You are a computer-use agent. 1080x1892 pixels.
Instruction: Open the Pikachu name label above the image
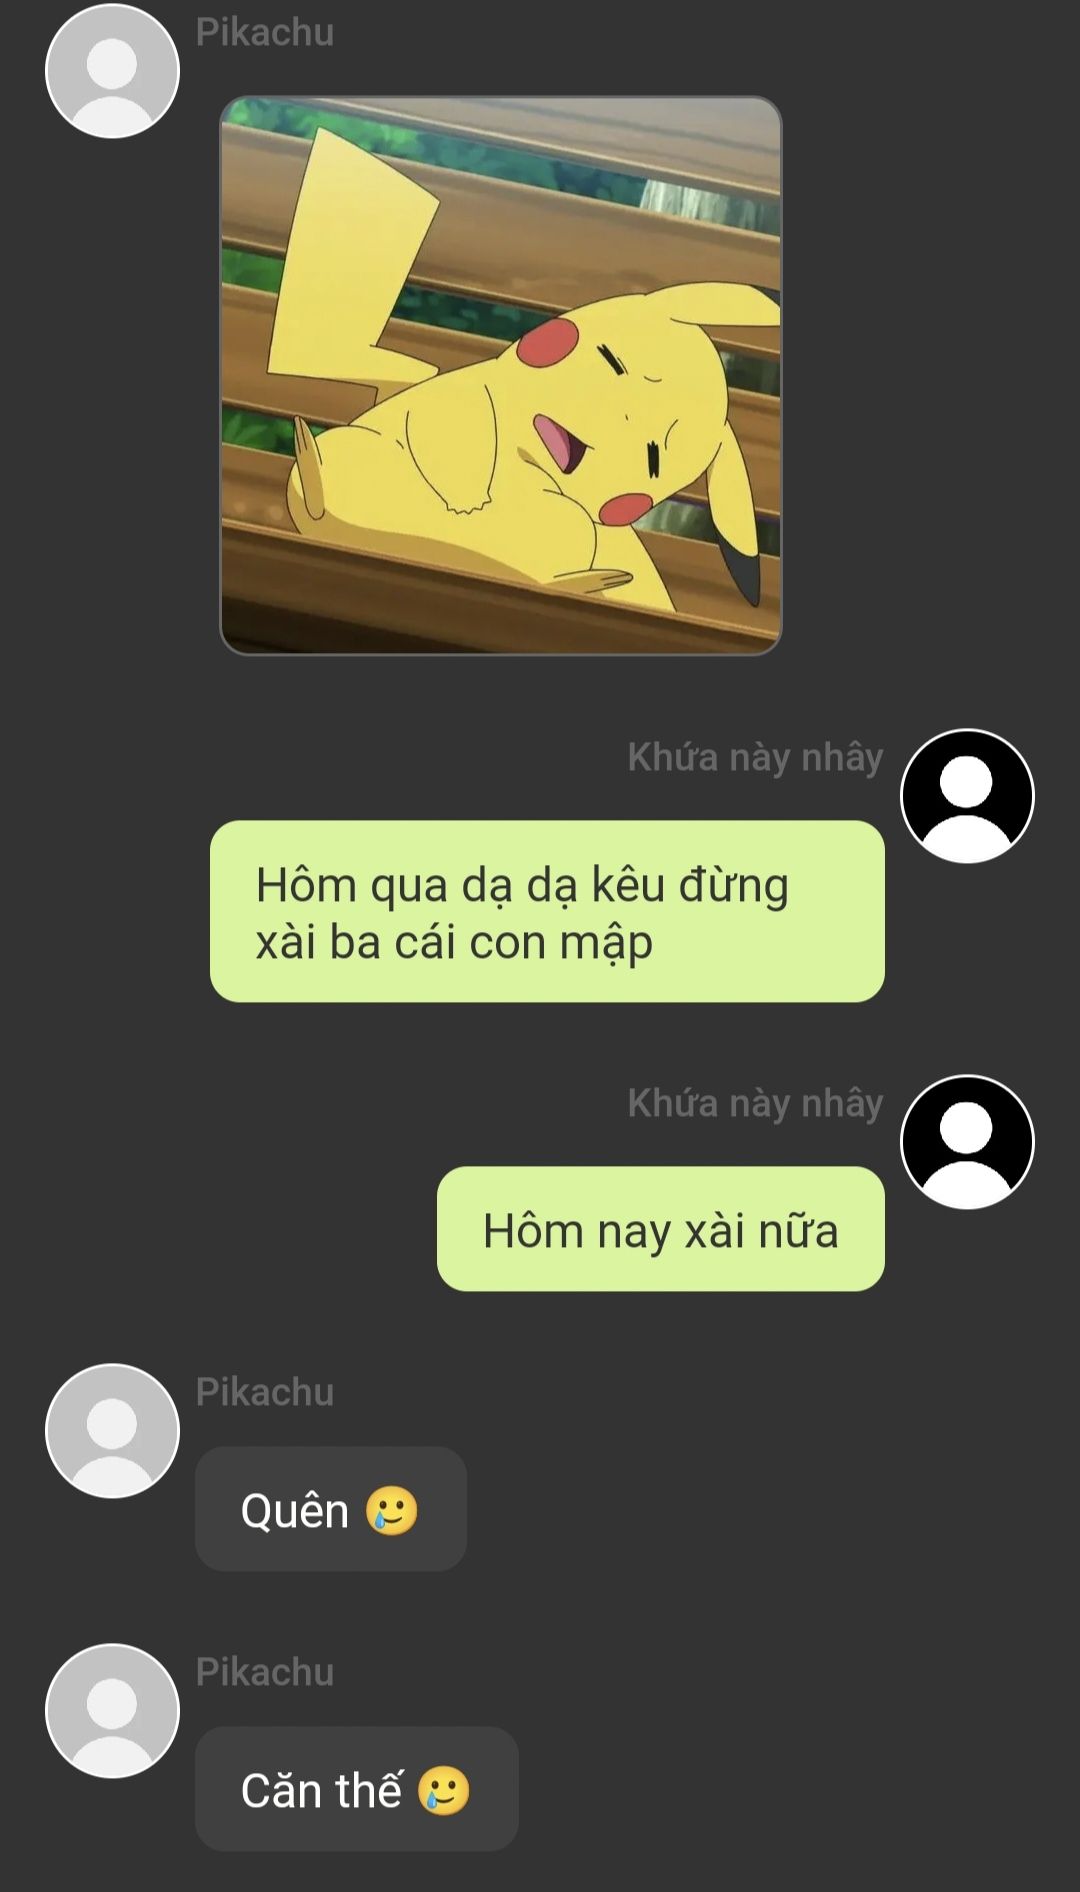pyautogui.click(x=265, y=32)
